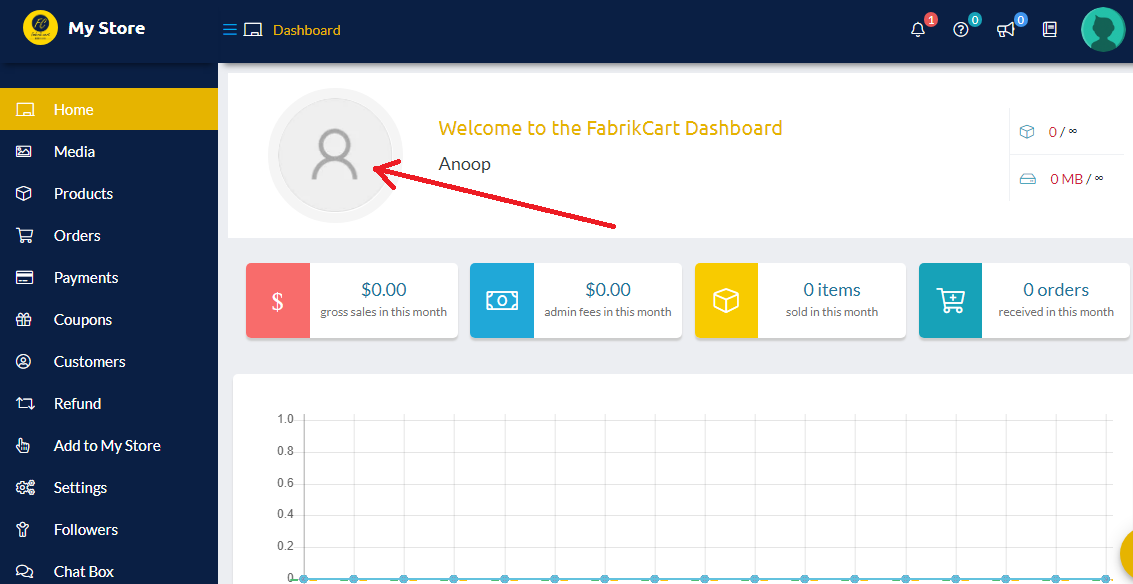Viewport: 1133px width, 584px height.
Task: Select Payments from the sidebar
Action: [x=109, y=278]
